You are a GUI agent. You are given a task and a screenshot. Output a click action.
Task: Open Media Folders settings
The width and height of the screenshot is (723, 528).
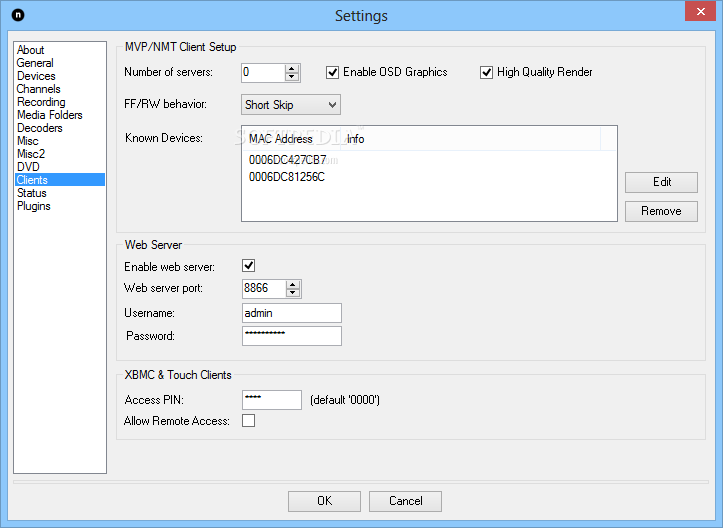49,115
